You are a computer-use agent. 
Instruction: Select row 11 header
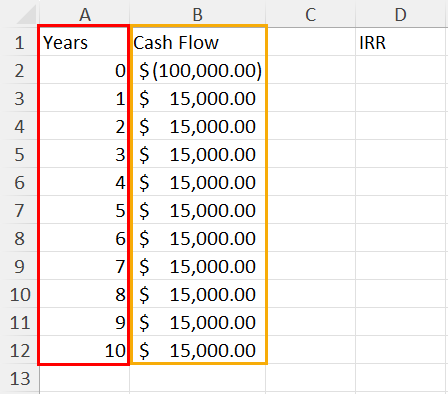tap(20, 322)
